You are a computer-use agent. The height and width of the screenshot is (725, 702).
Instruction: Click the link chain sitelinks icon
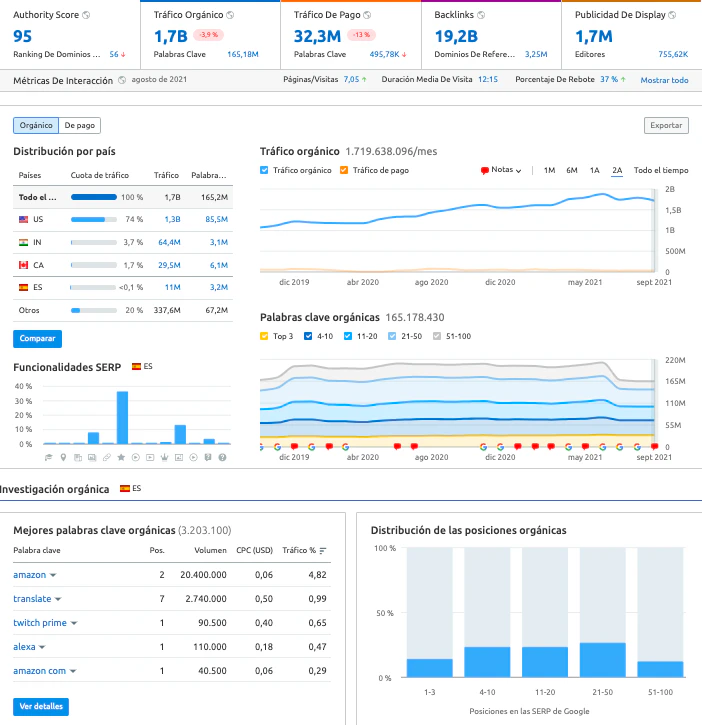click(x=106, y=457)
